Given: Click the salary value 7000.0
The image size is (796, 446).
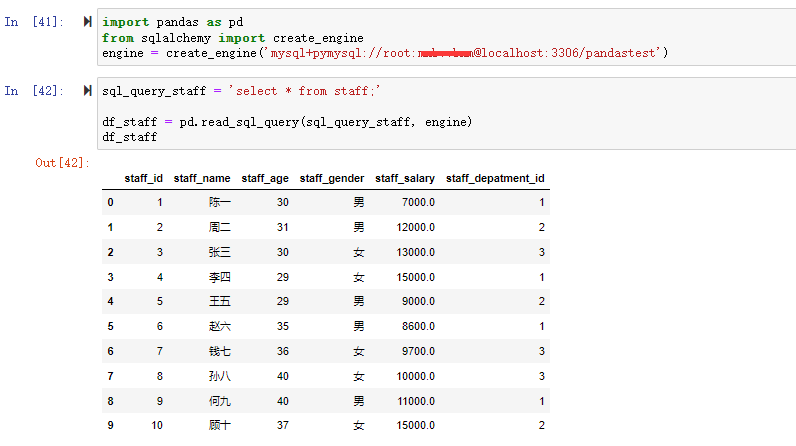Looking at the screenshot, I should click(418, 202).
